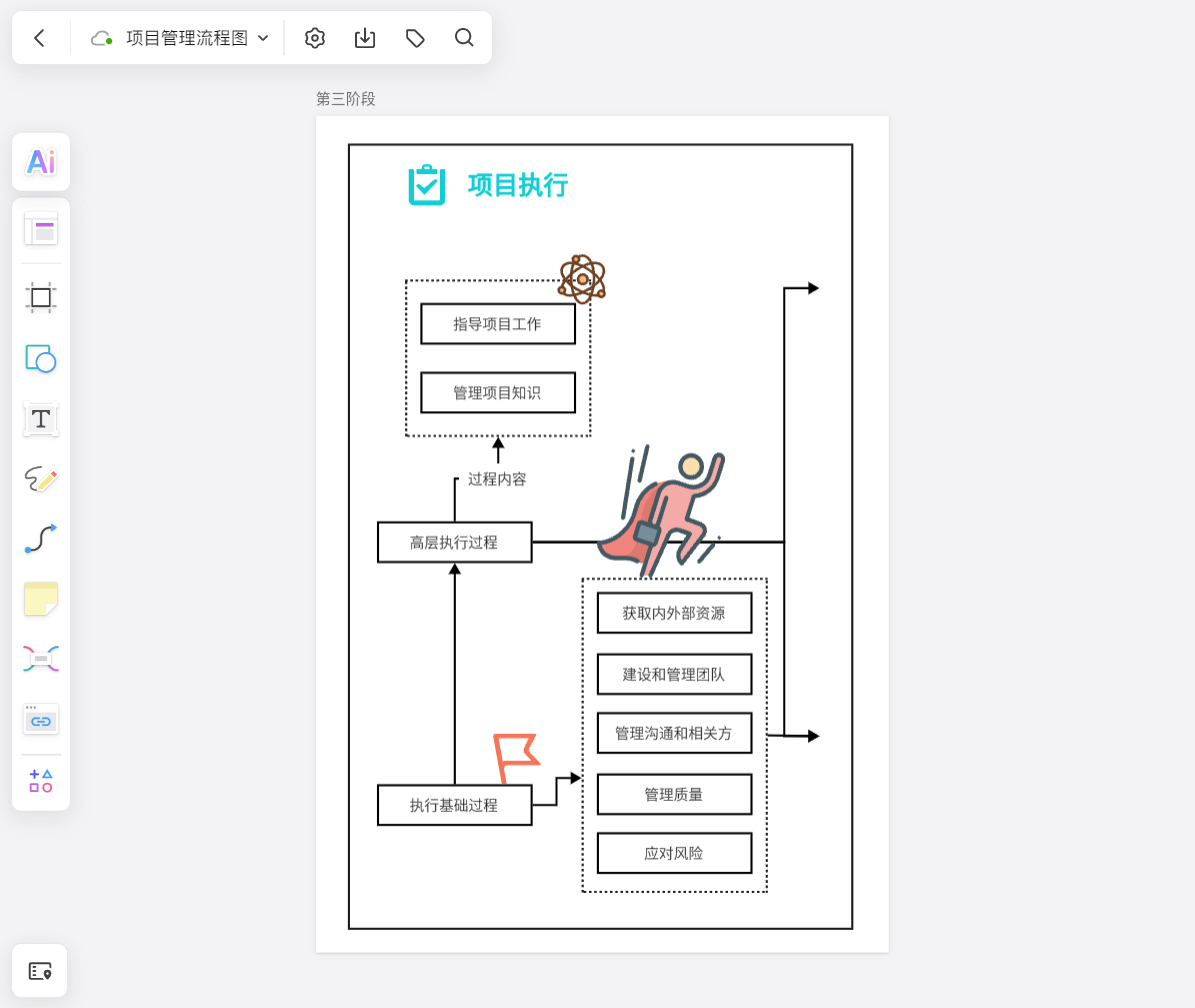Select the 管理项目知识 box
1195x1008 pixels.
(498, 392)
